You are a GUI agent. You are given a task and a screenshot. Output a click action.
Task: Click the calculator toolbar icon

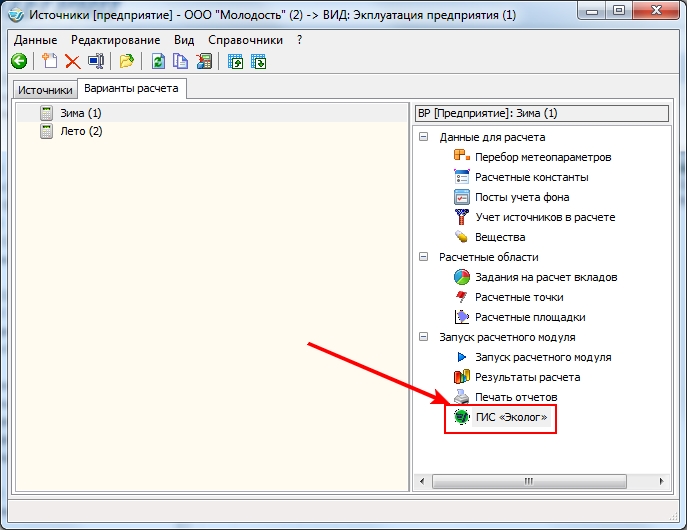204,62
